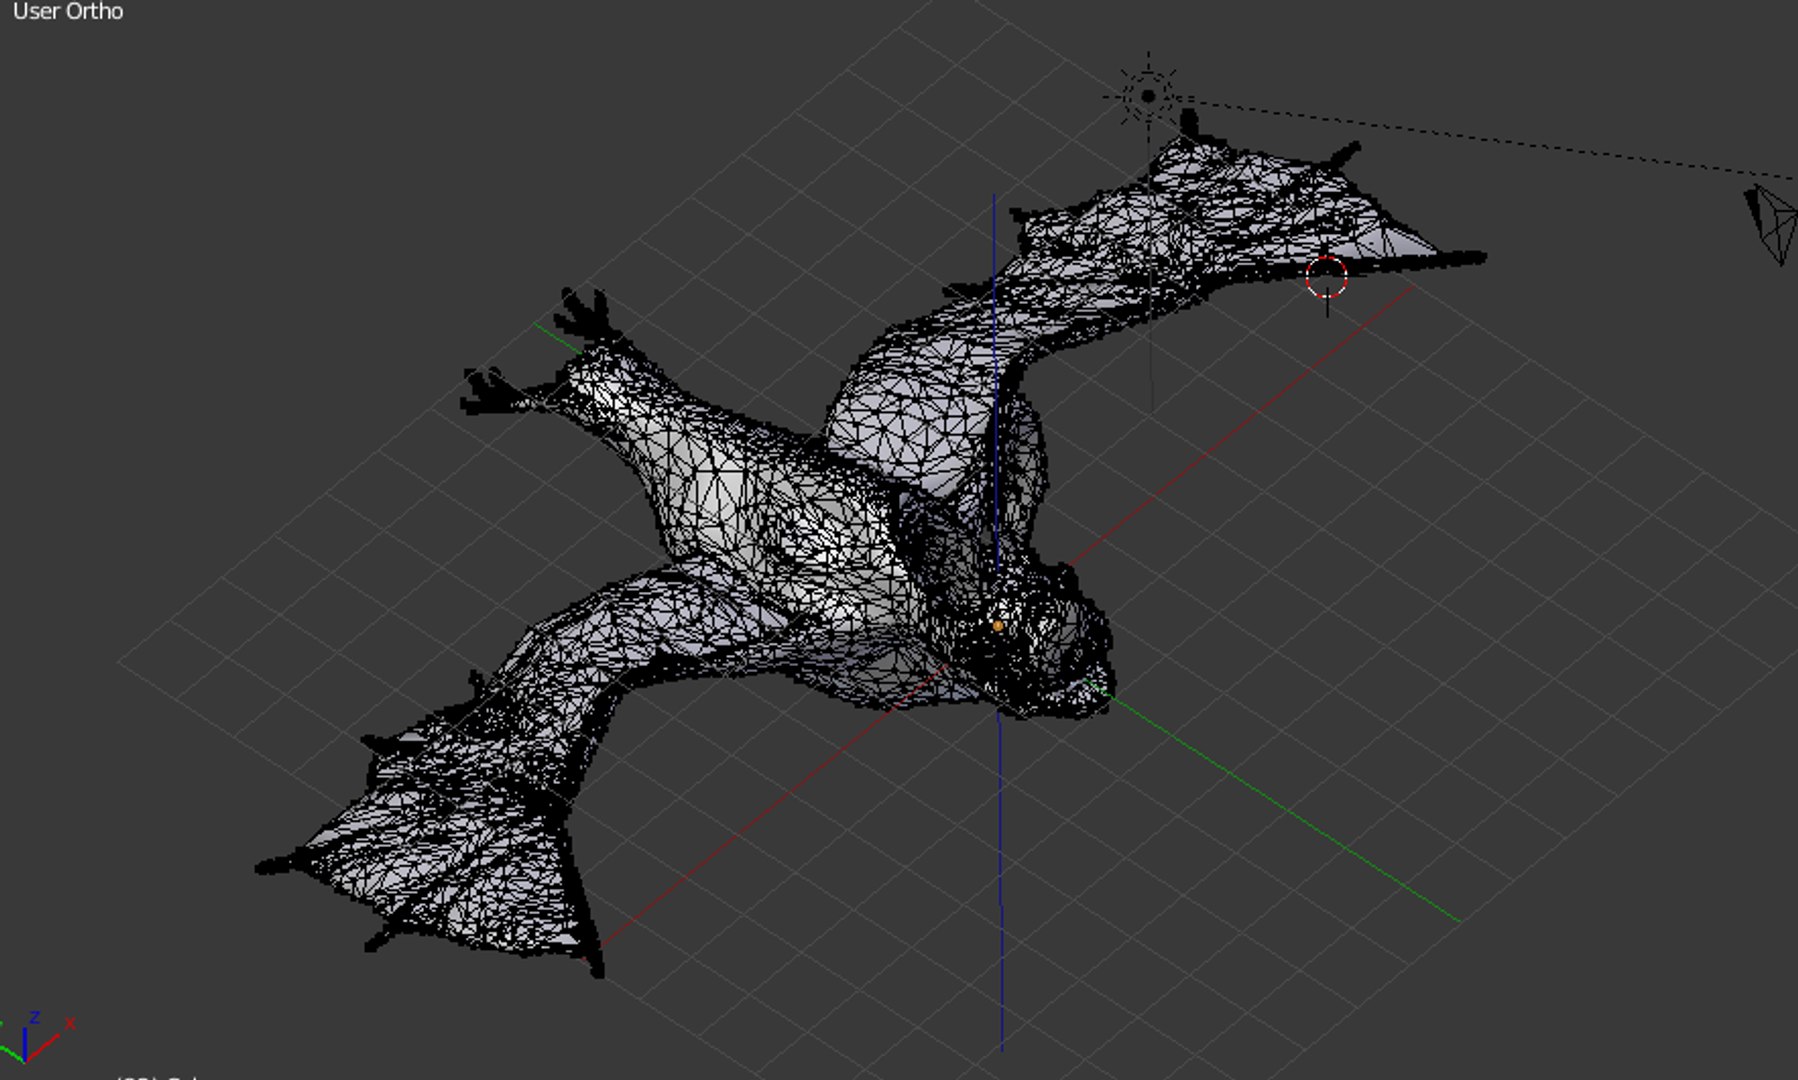Image resolution: width=1798 pixels, height=1080 pixels.
Task: Click the red-white 3D cursor
Action: pos(1327,278)
